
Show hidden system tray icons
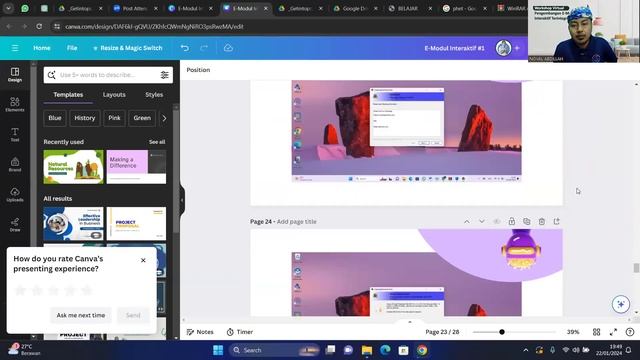[526, 350]
